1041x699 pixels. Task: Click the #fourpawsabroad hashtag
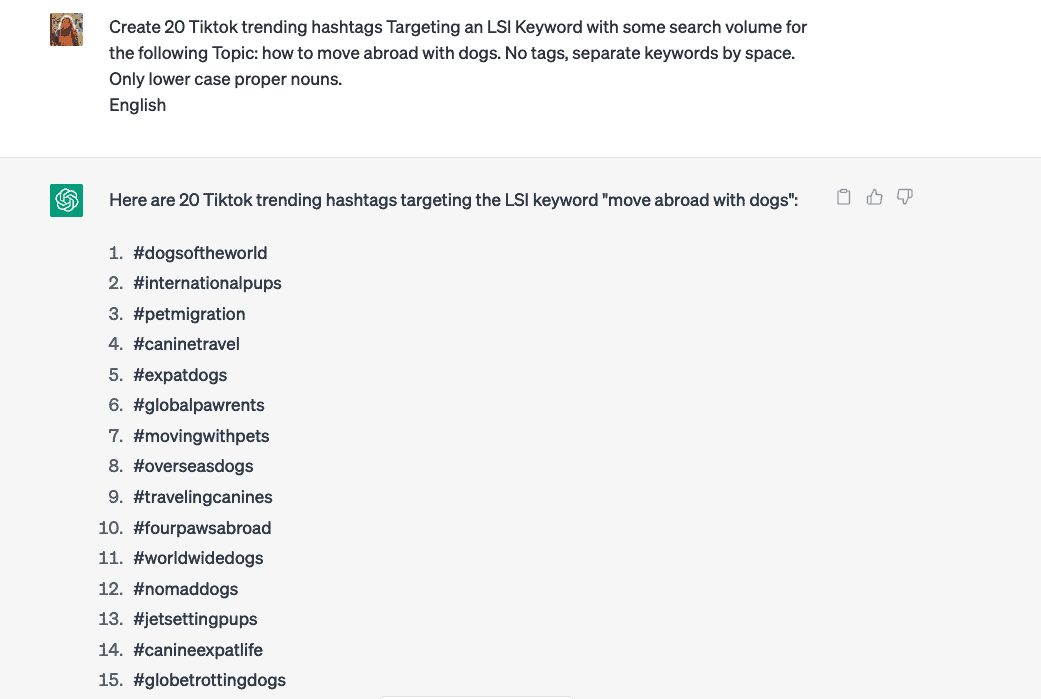coord(202,528)
